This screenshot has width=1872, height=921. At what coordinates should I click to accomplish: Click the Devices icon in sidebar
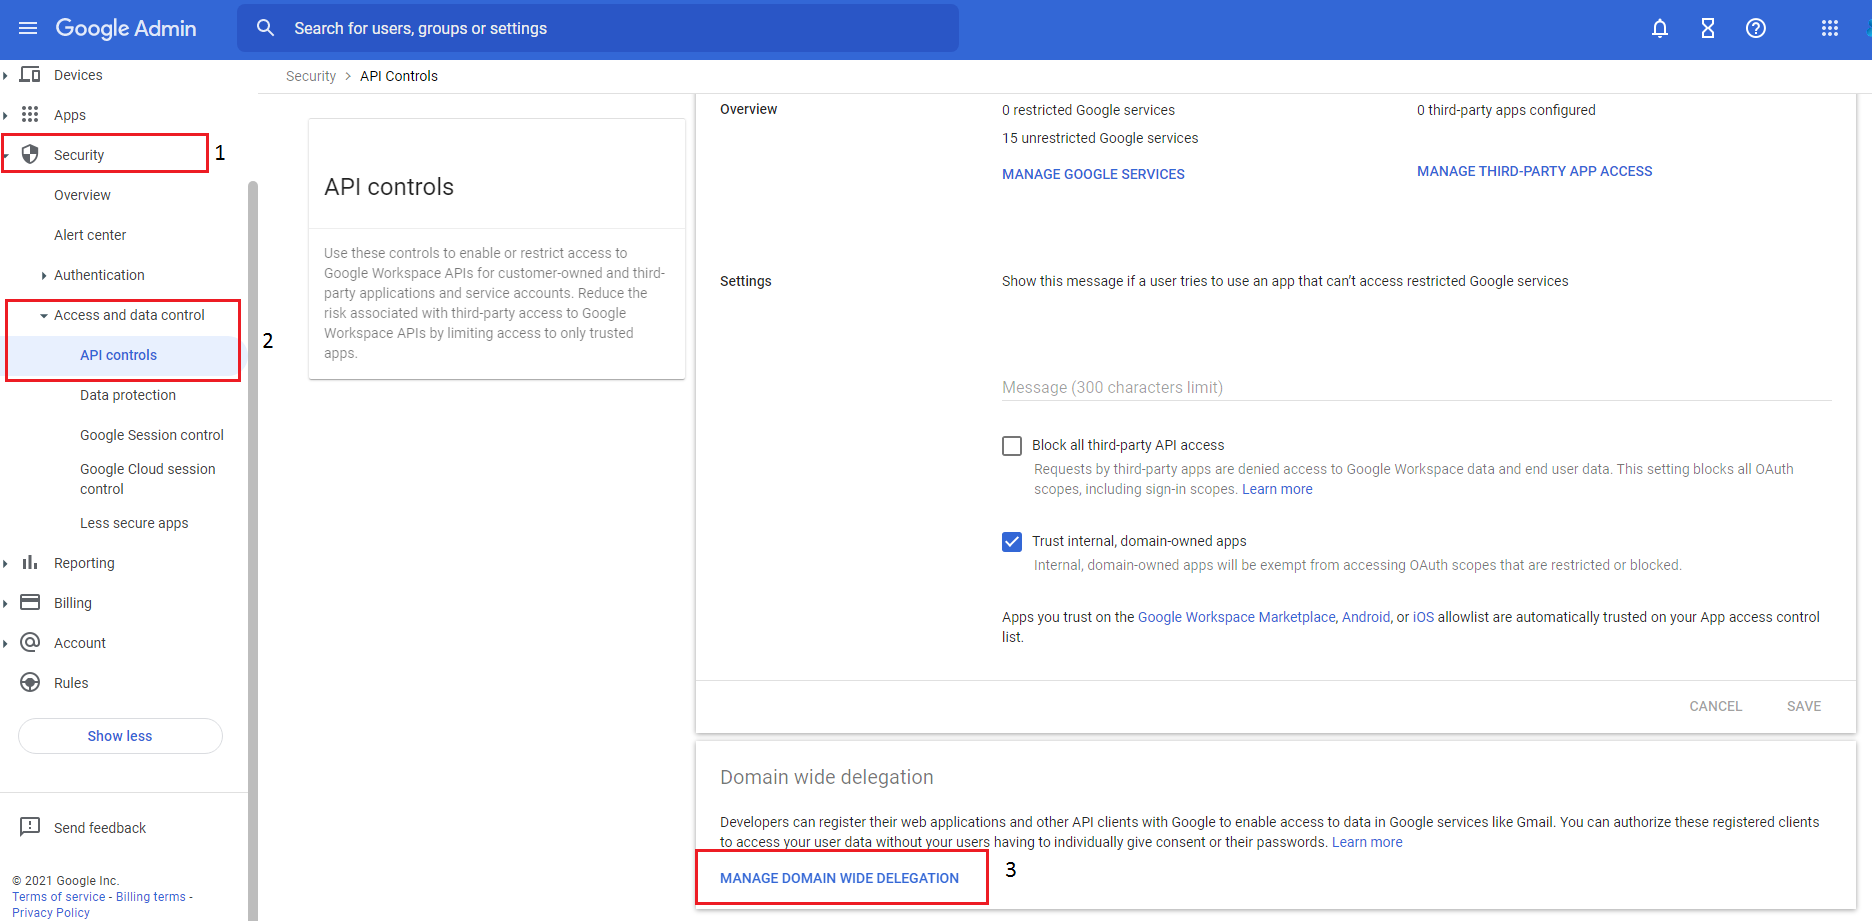(30, 74)
